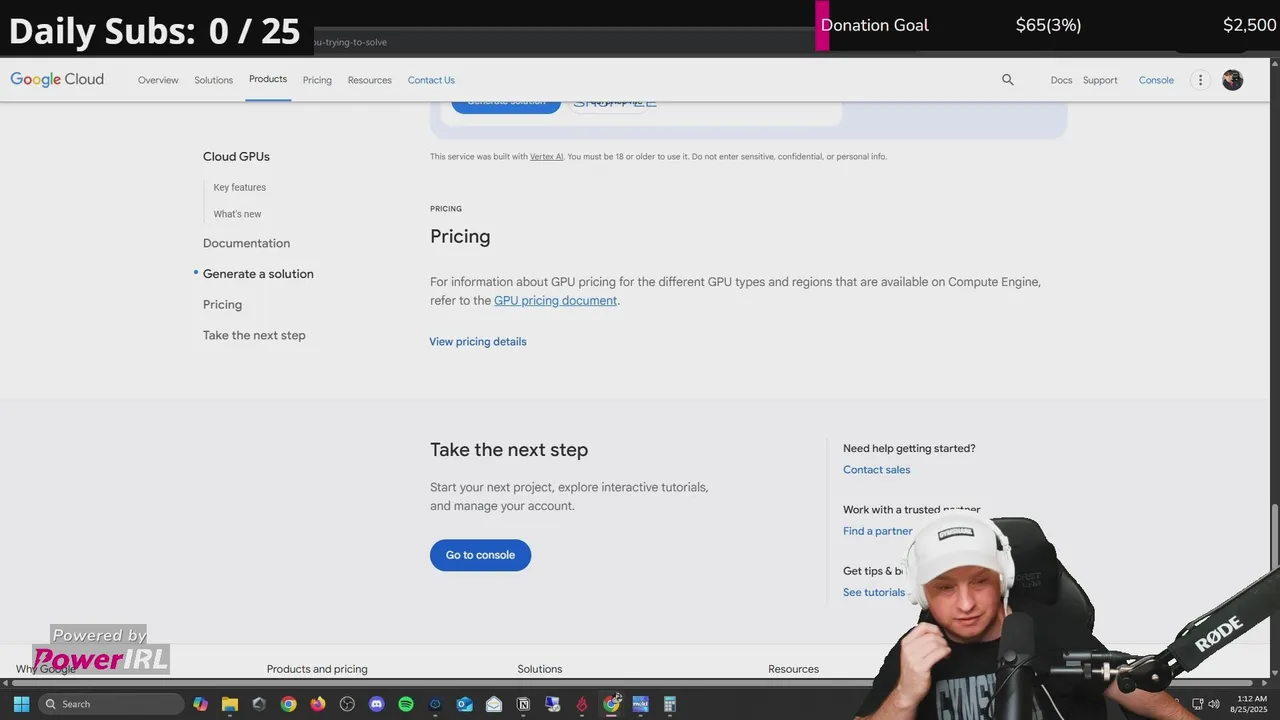This screenshot has height=720, width=1280.
Task: Click the Go to console button
Action: [480, 555]
